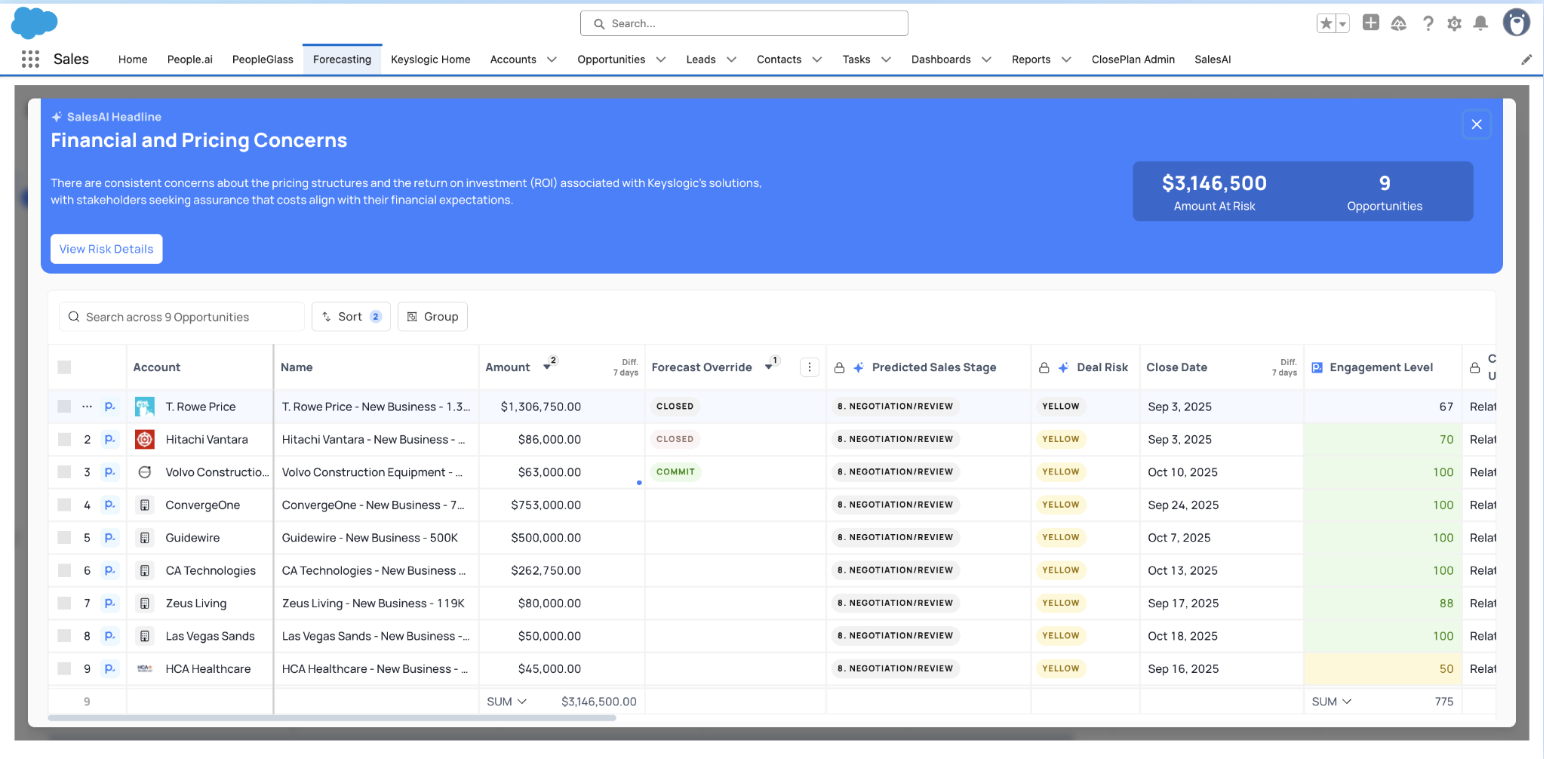Click the Sort button

[350, 317]
